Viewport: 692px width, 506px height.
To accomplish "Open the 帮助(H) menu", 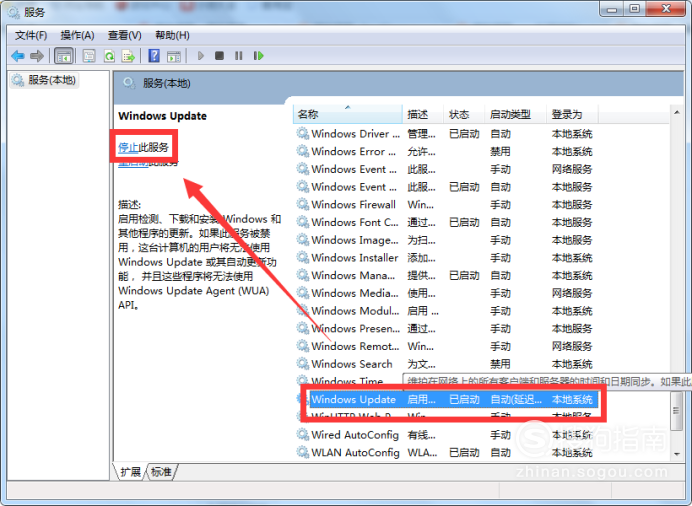I will coord(172,35).
